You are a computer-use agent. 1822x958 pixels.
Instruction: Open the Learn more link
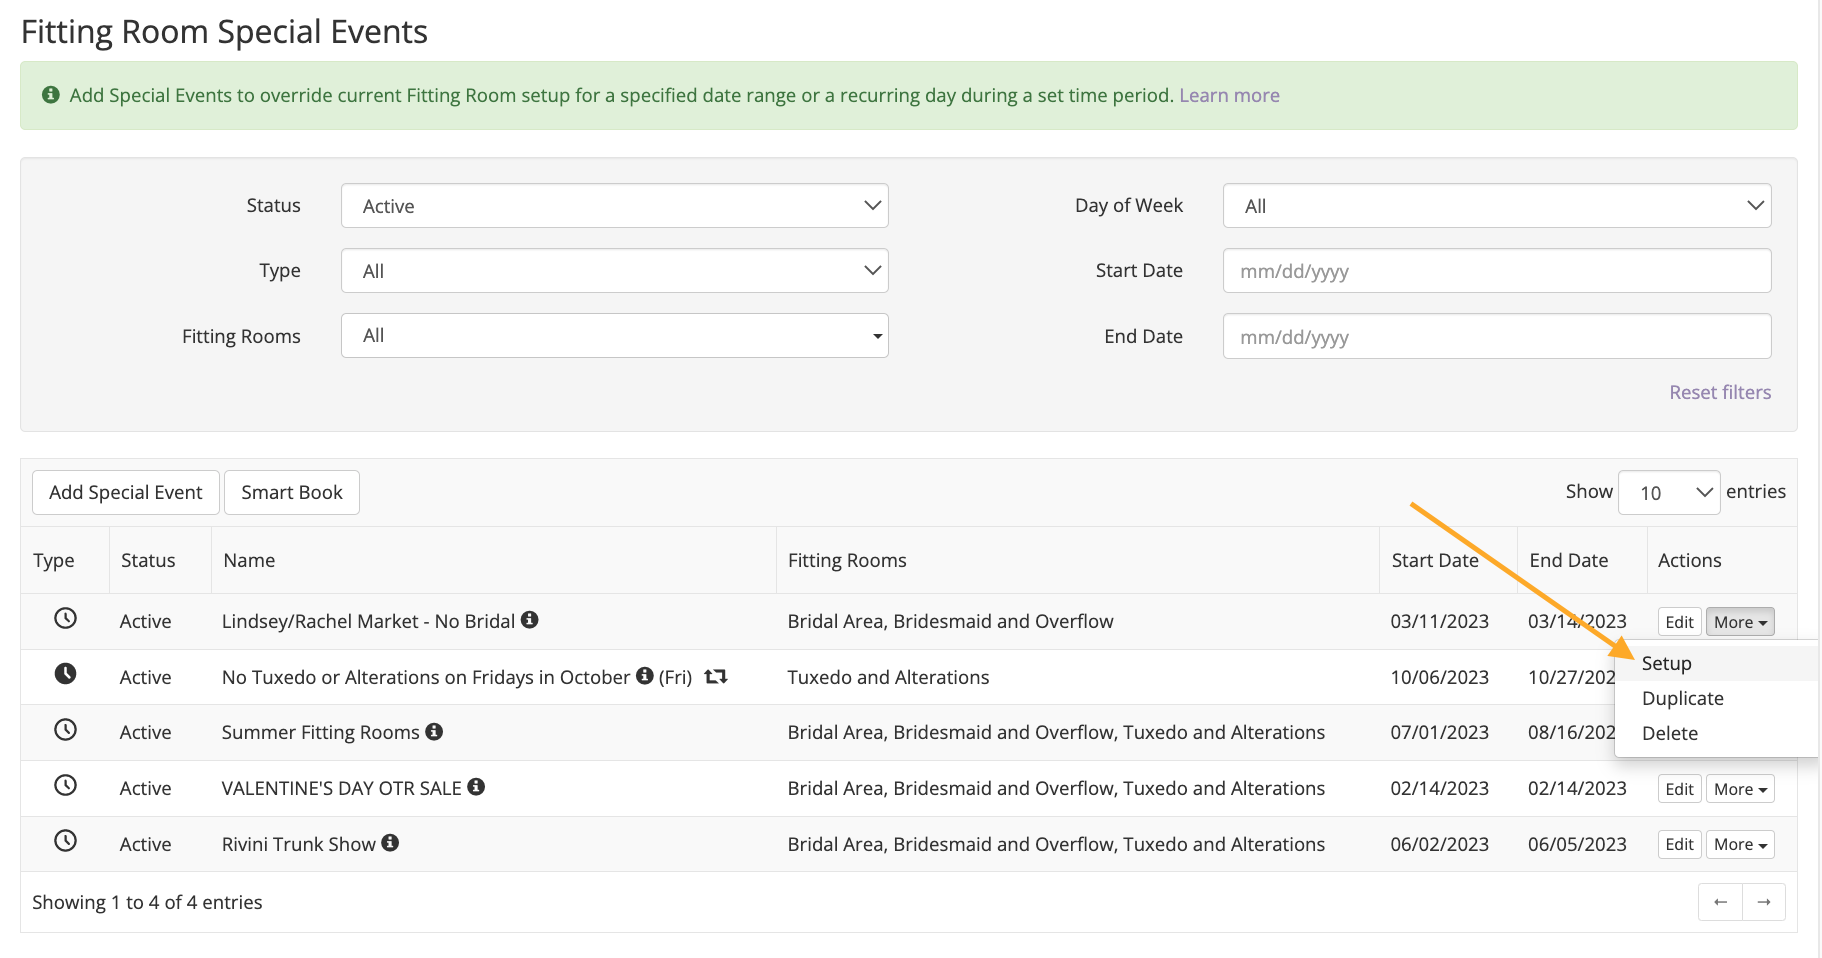point(1229,95)
